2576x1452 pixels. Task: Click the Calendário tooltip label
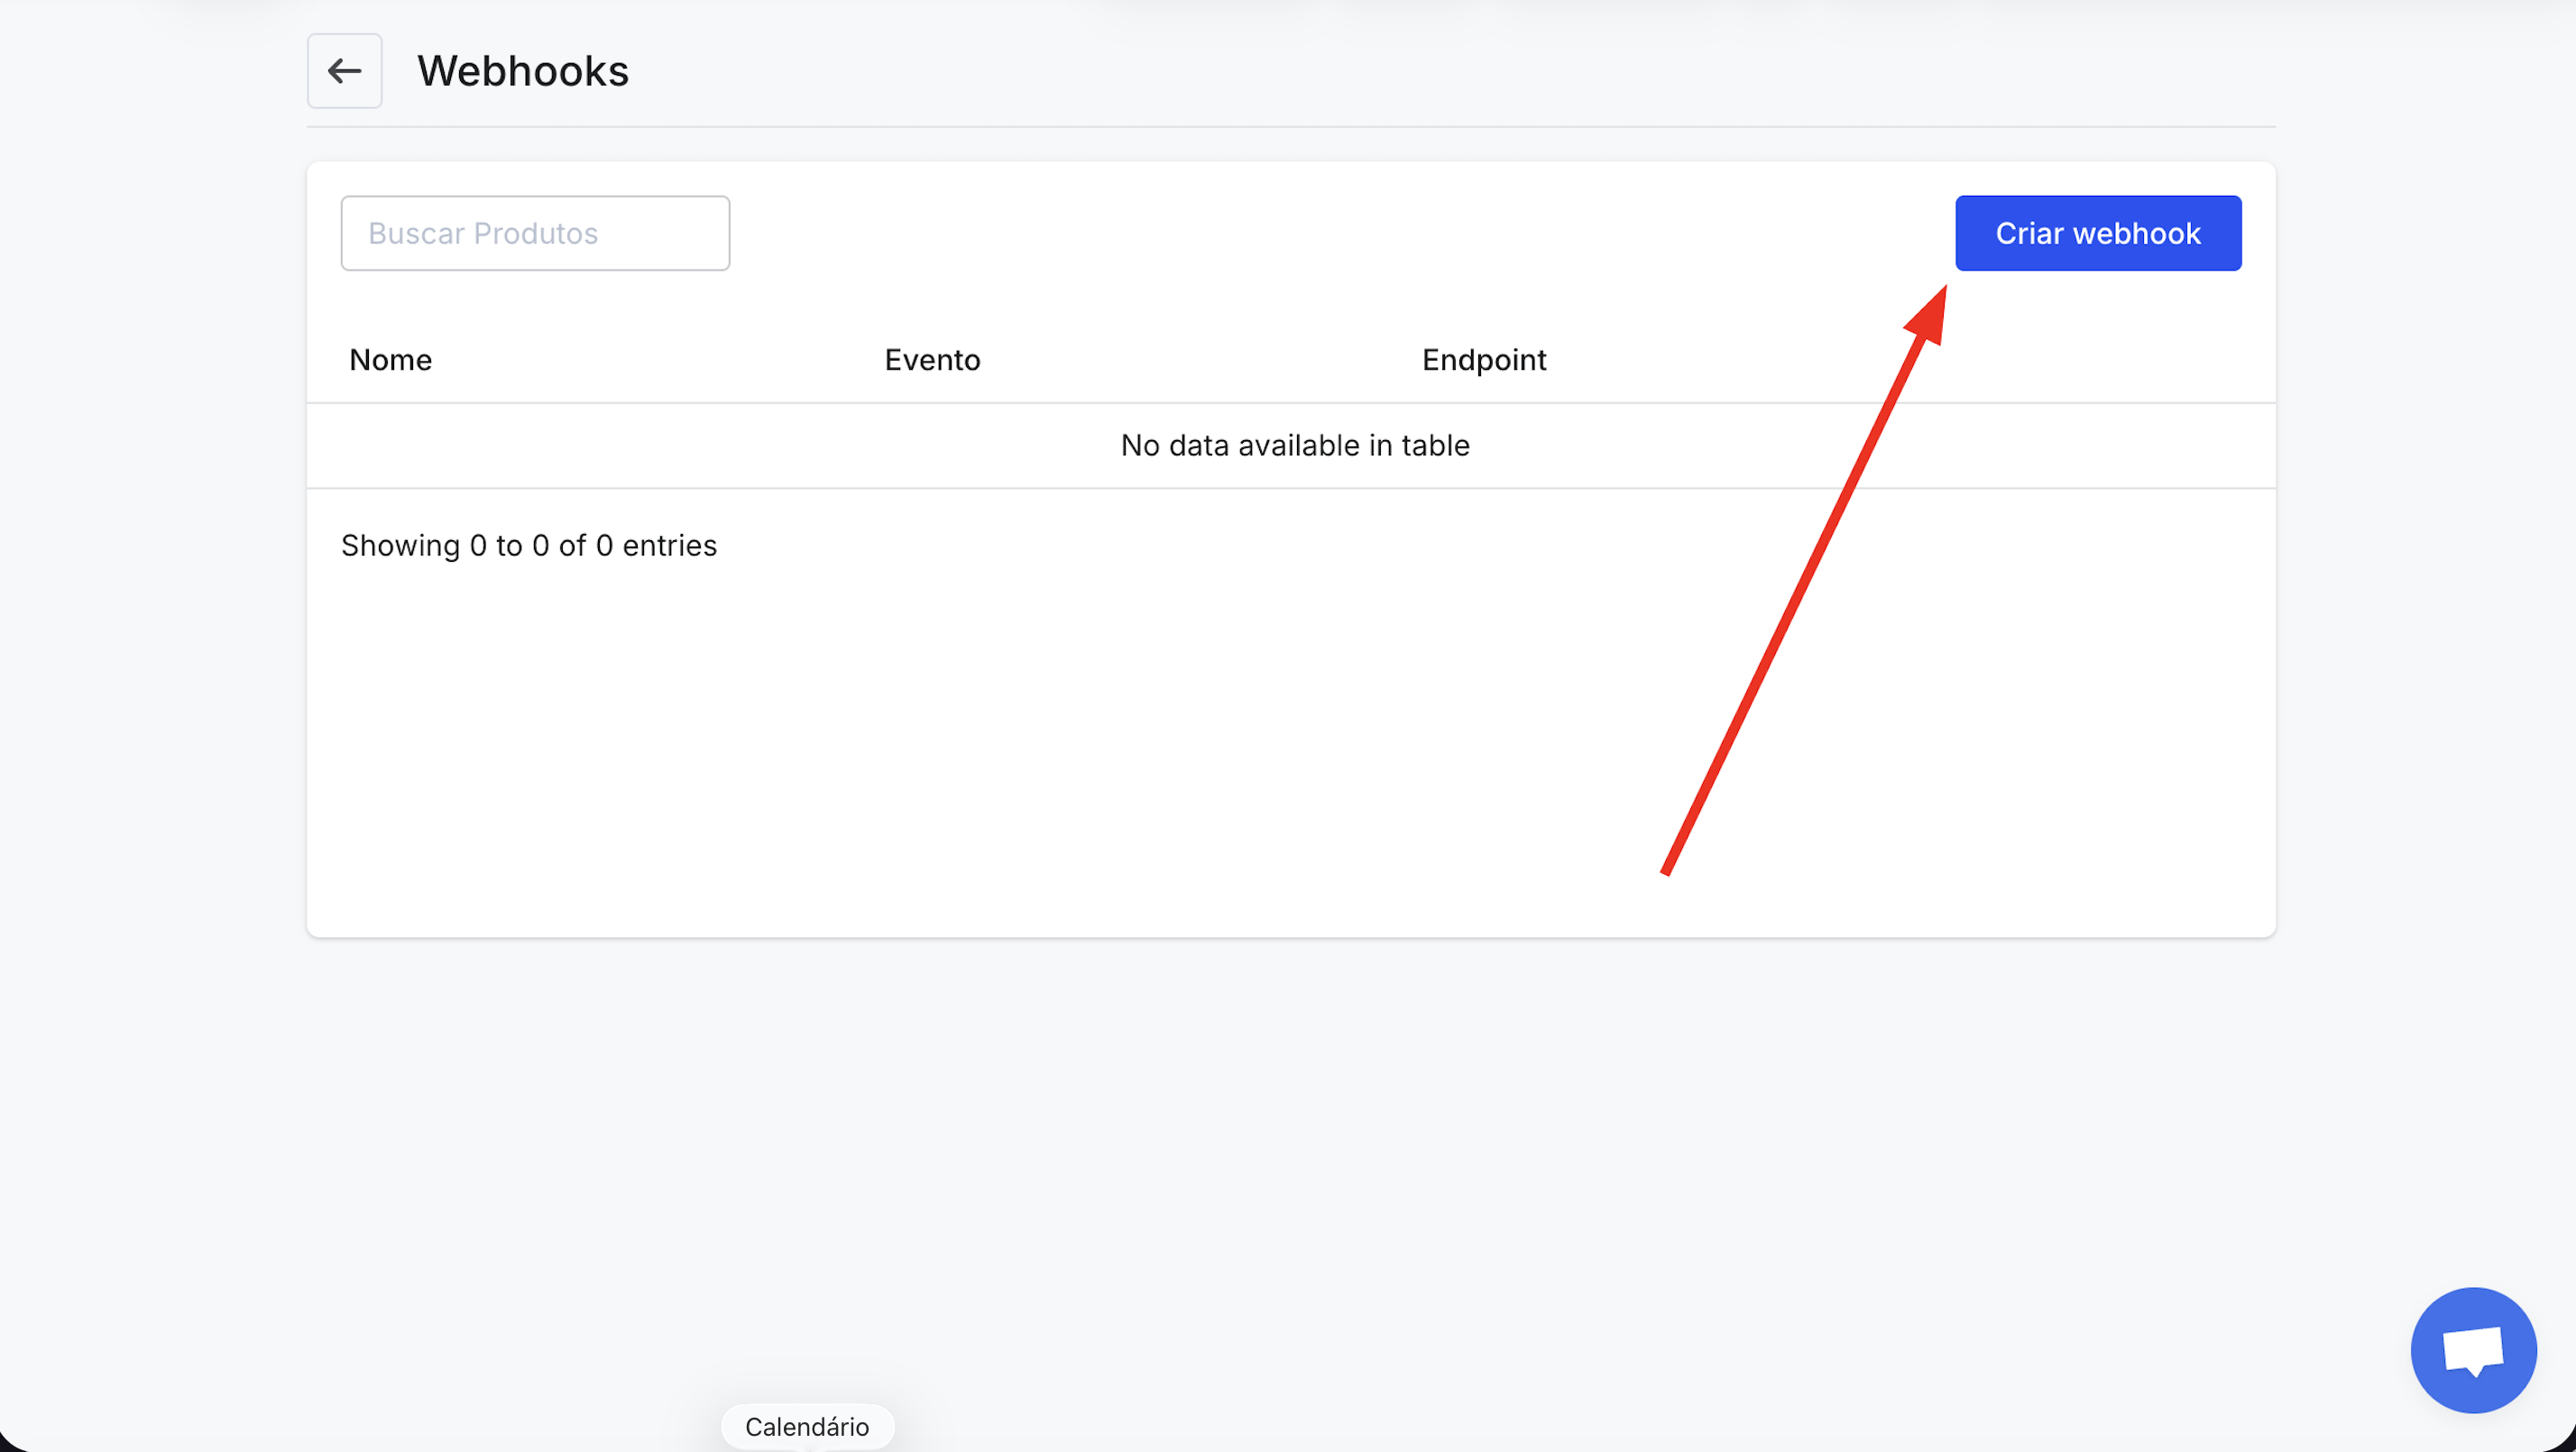(x=806, y=1426)
